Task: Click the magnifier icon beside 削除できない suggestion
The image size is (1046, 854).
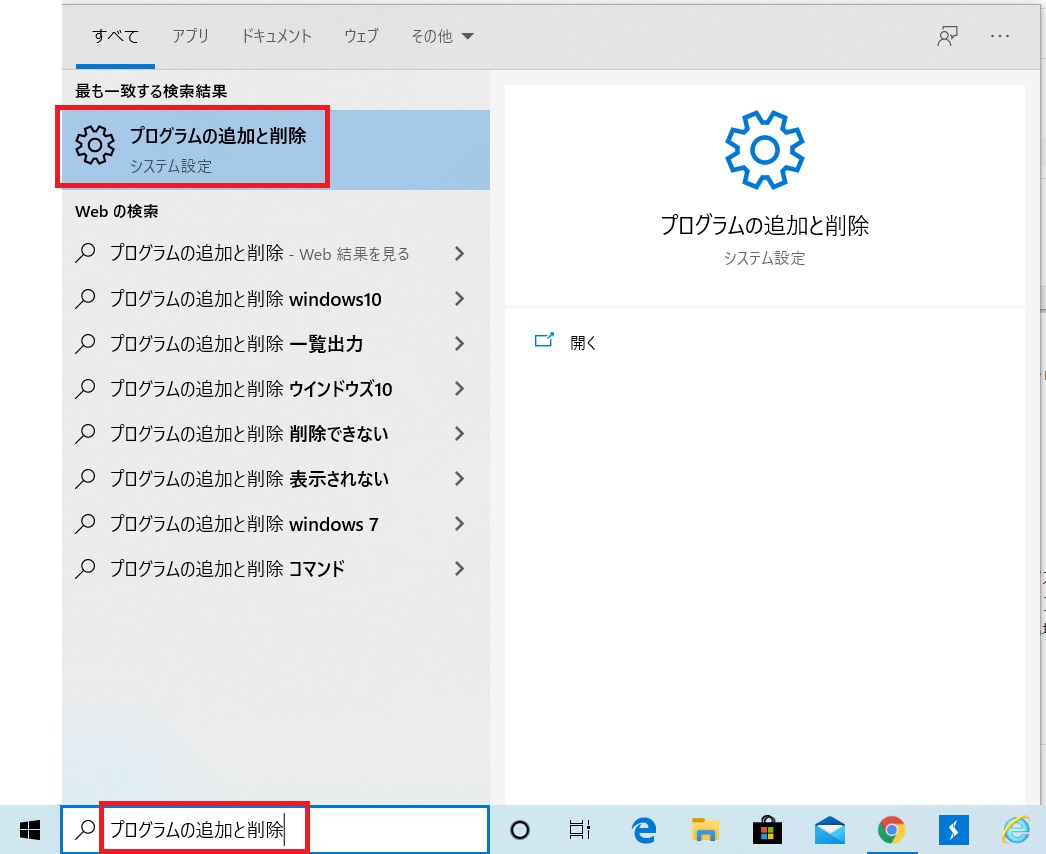Action: [85, 433]
